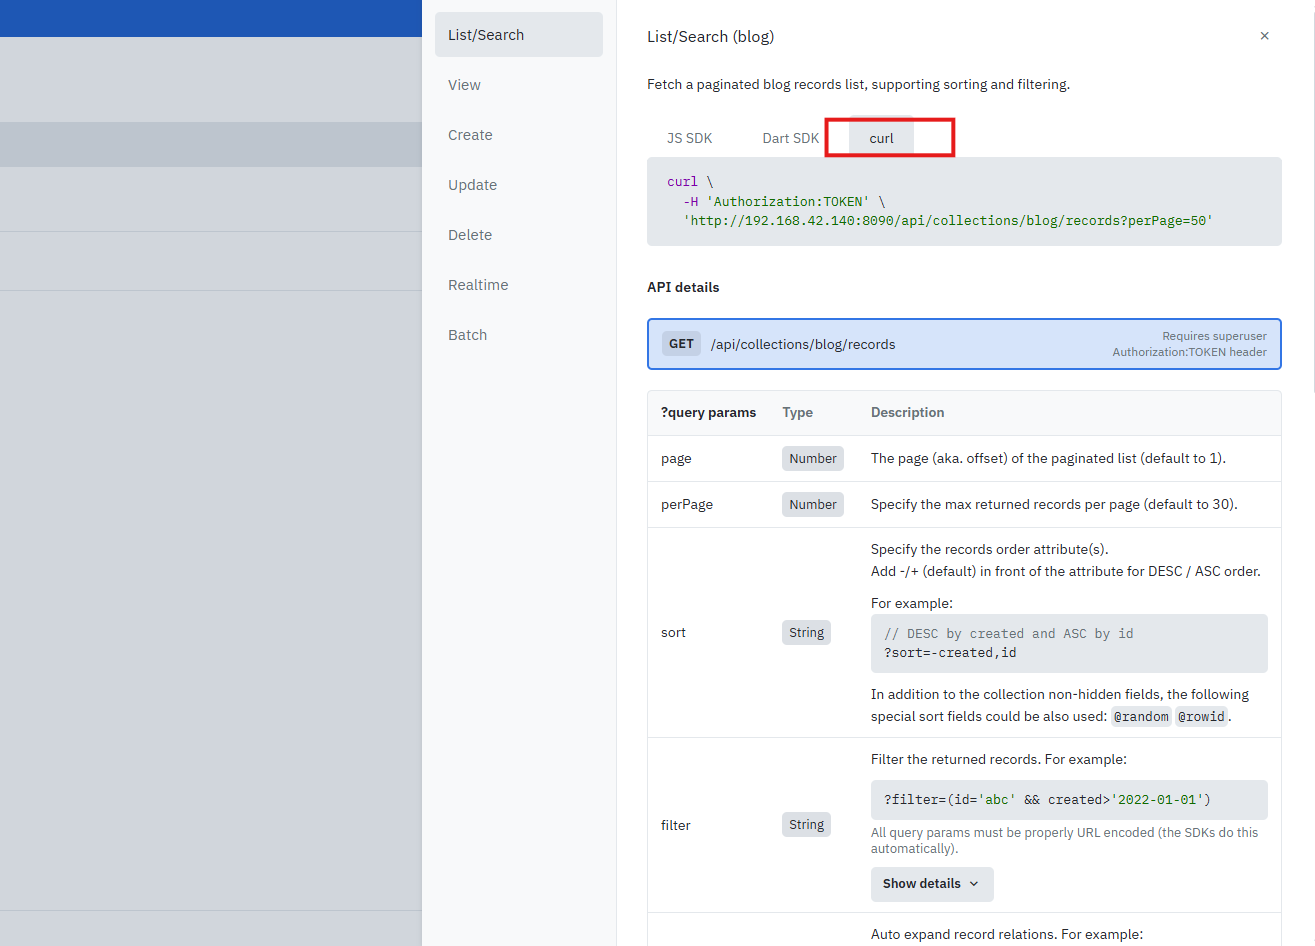The width and height of the screenshot is (1315, 946).
Task: Click the ?sort=-created,id example code
Action: pos(950,653)
